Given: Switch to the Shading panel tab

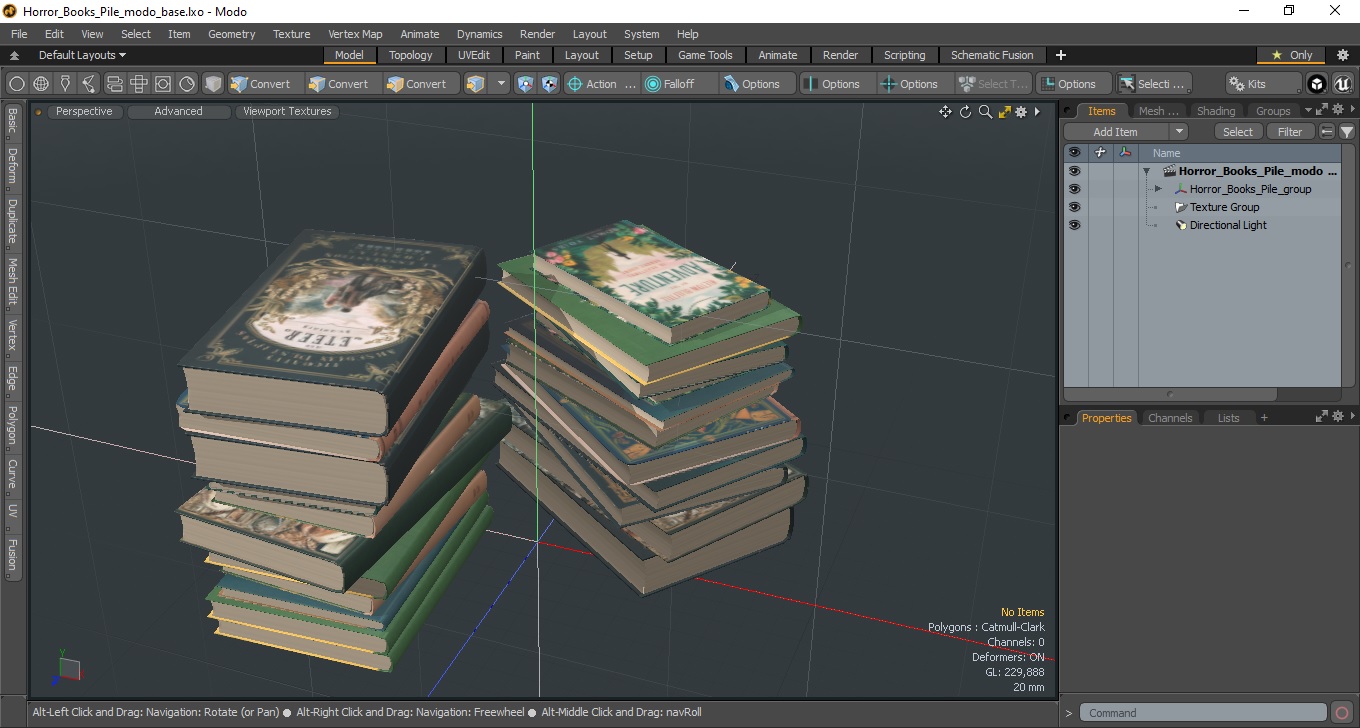Looking at the screenshot, I should [1215, 111].
